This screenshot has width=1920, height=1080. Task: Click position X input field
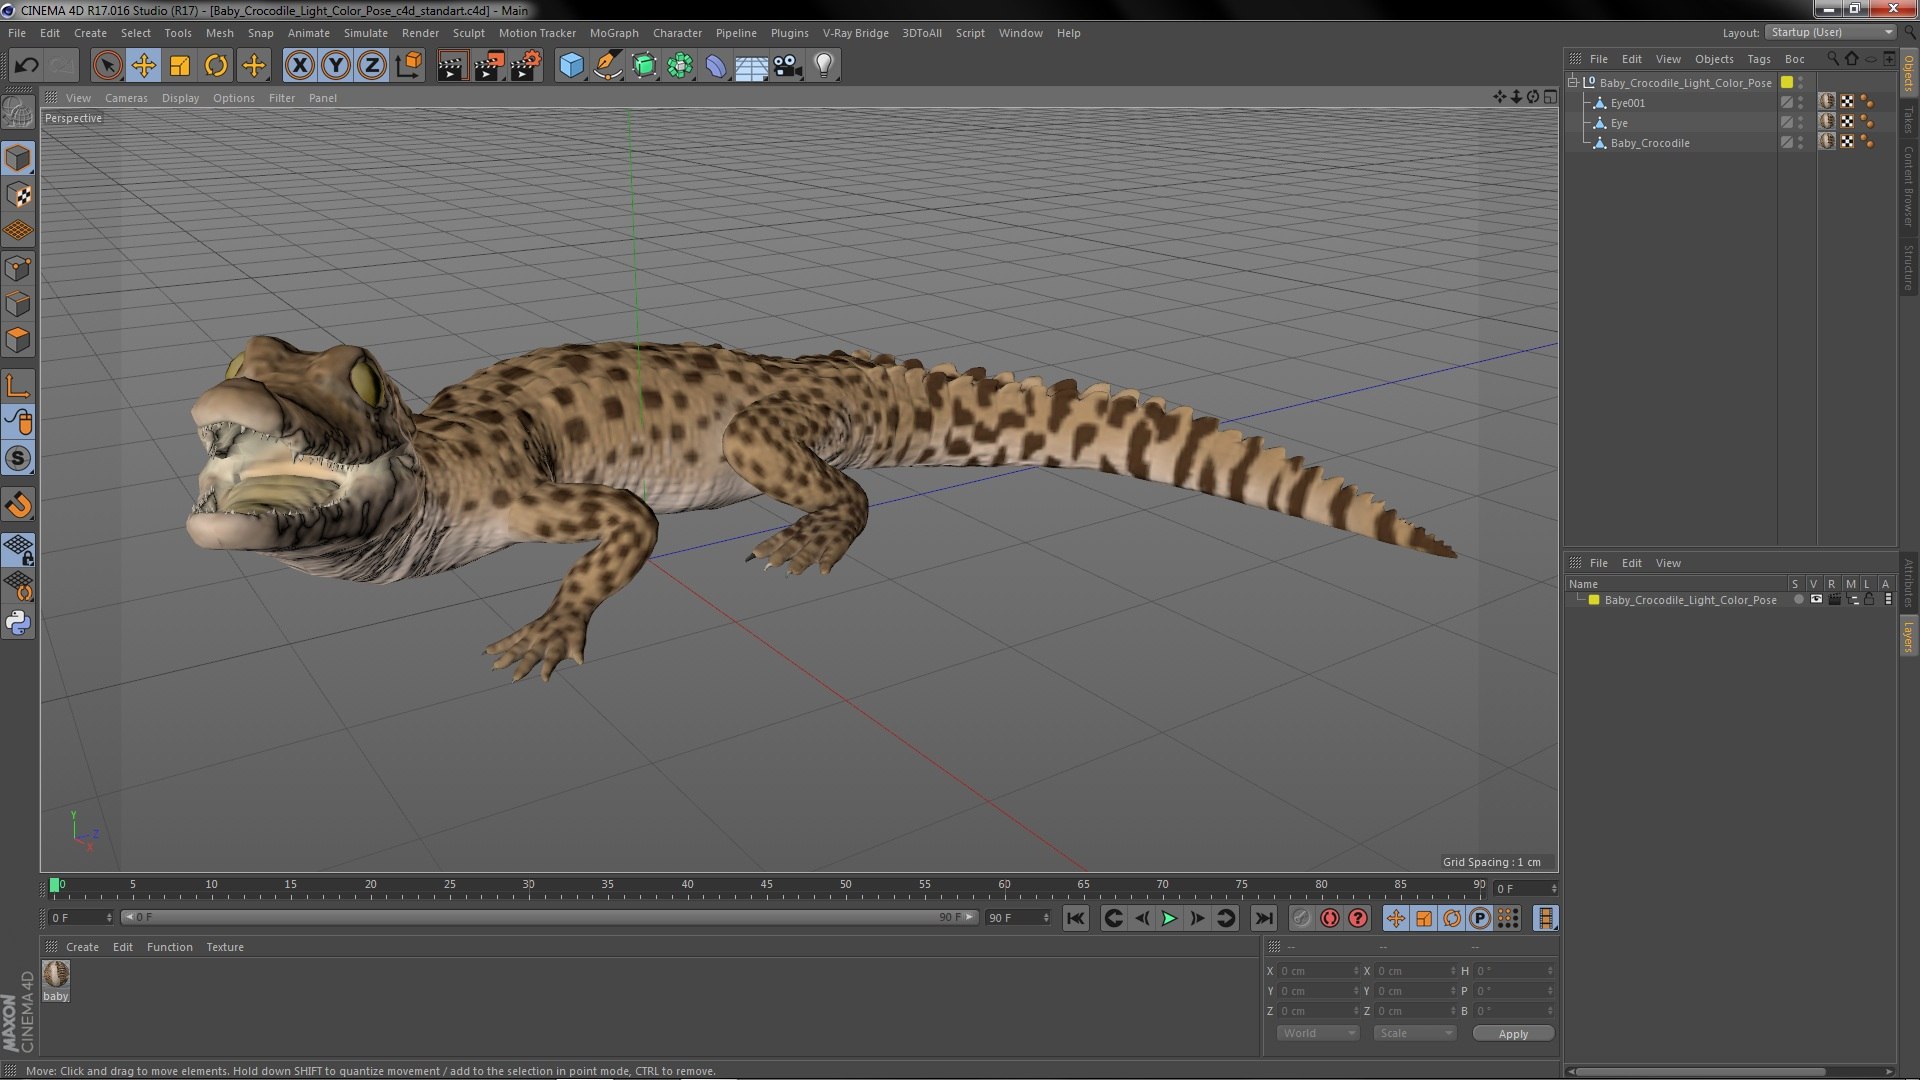click(x=1318, y=971)
